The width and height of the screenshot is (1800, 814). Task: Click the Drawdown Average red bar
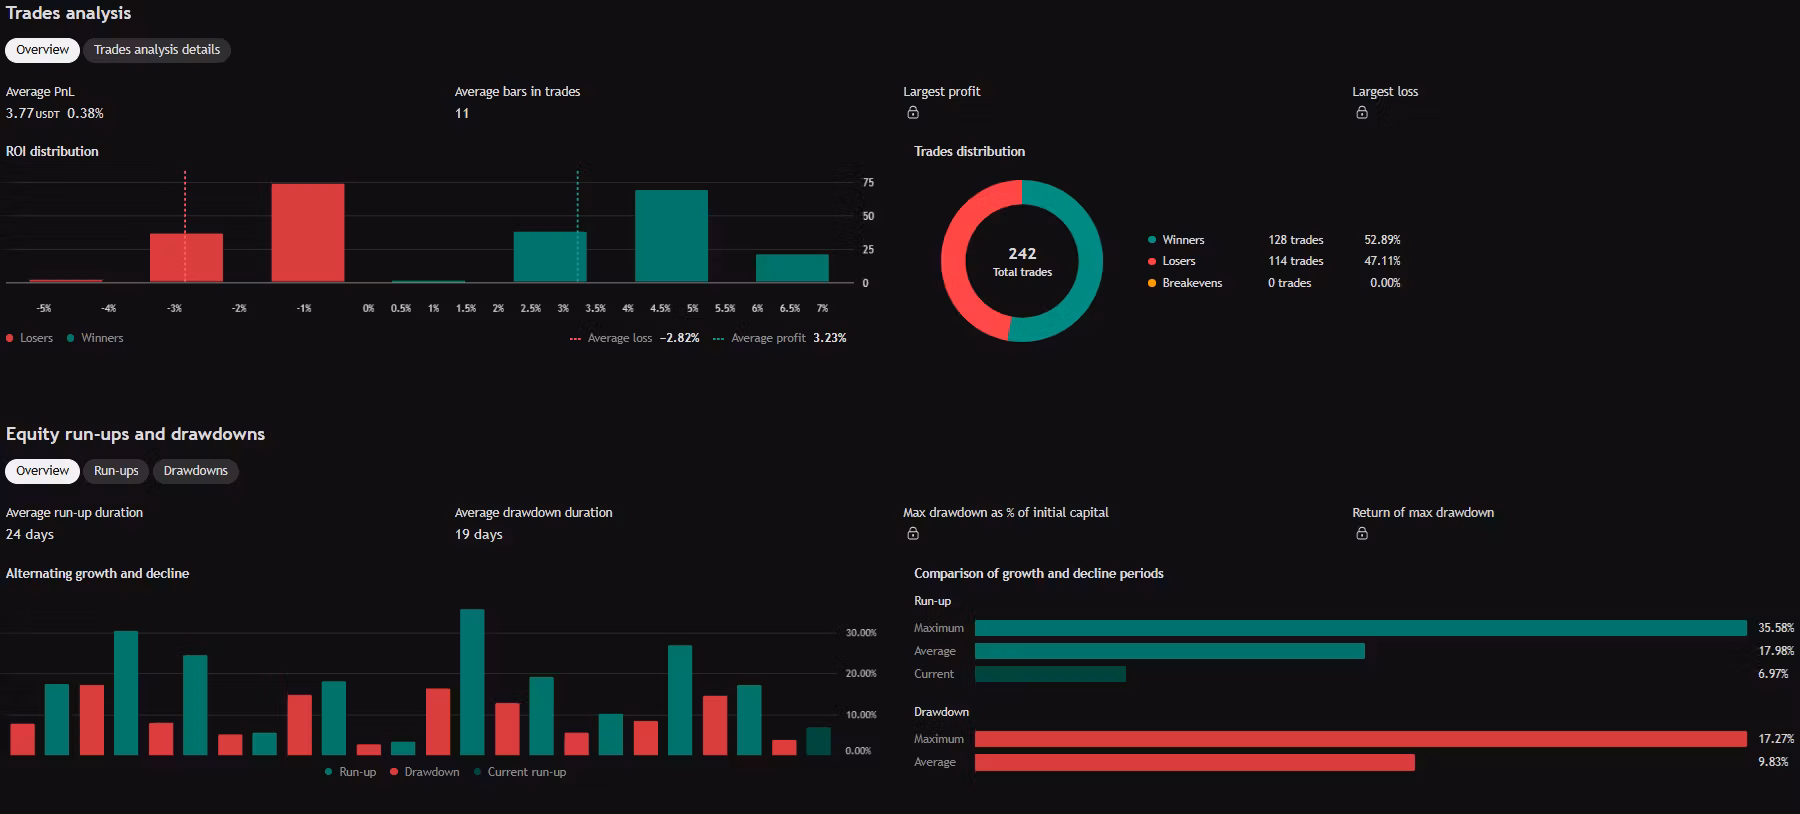point(1195,762)
